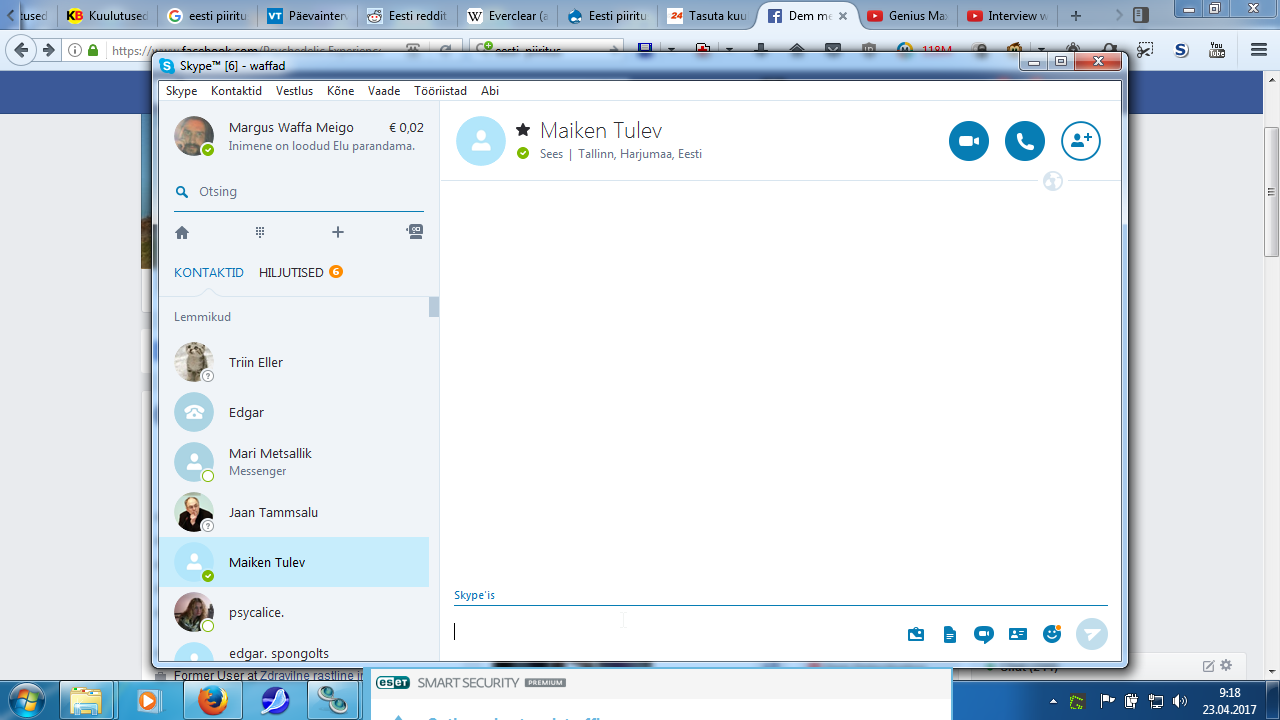Switch to the Tasuta kuu browser tab

tap(708, 16)
